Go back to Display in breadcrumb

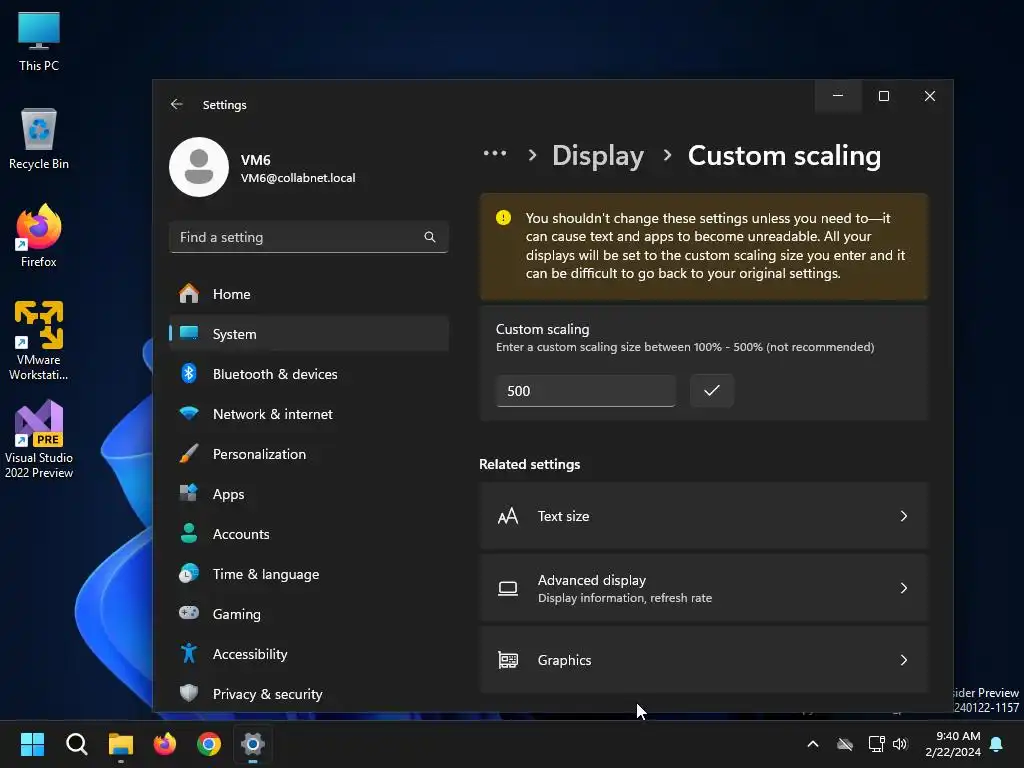[x=598, y=155]
